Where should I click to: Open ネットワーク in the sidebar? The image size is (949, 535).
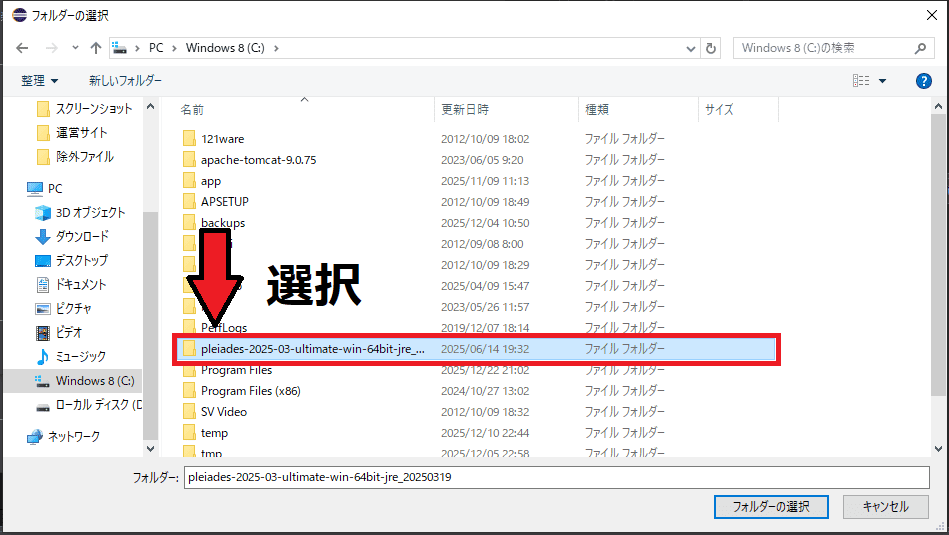point(74,436)
